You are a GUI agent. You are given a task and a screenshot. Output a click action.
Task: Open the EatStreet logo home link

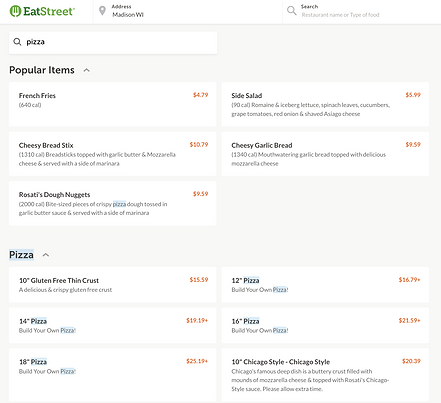(x=42, y=11)
